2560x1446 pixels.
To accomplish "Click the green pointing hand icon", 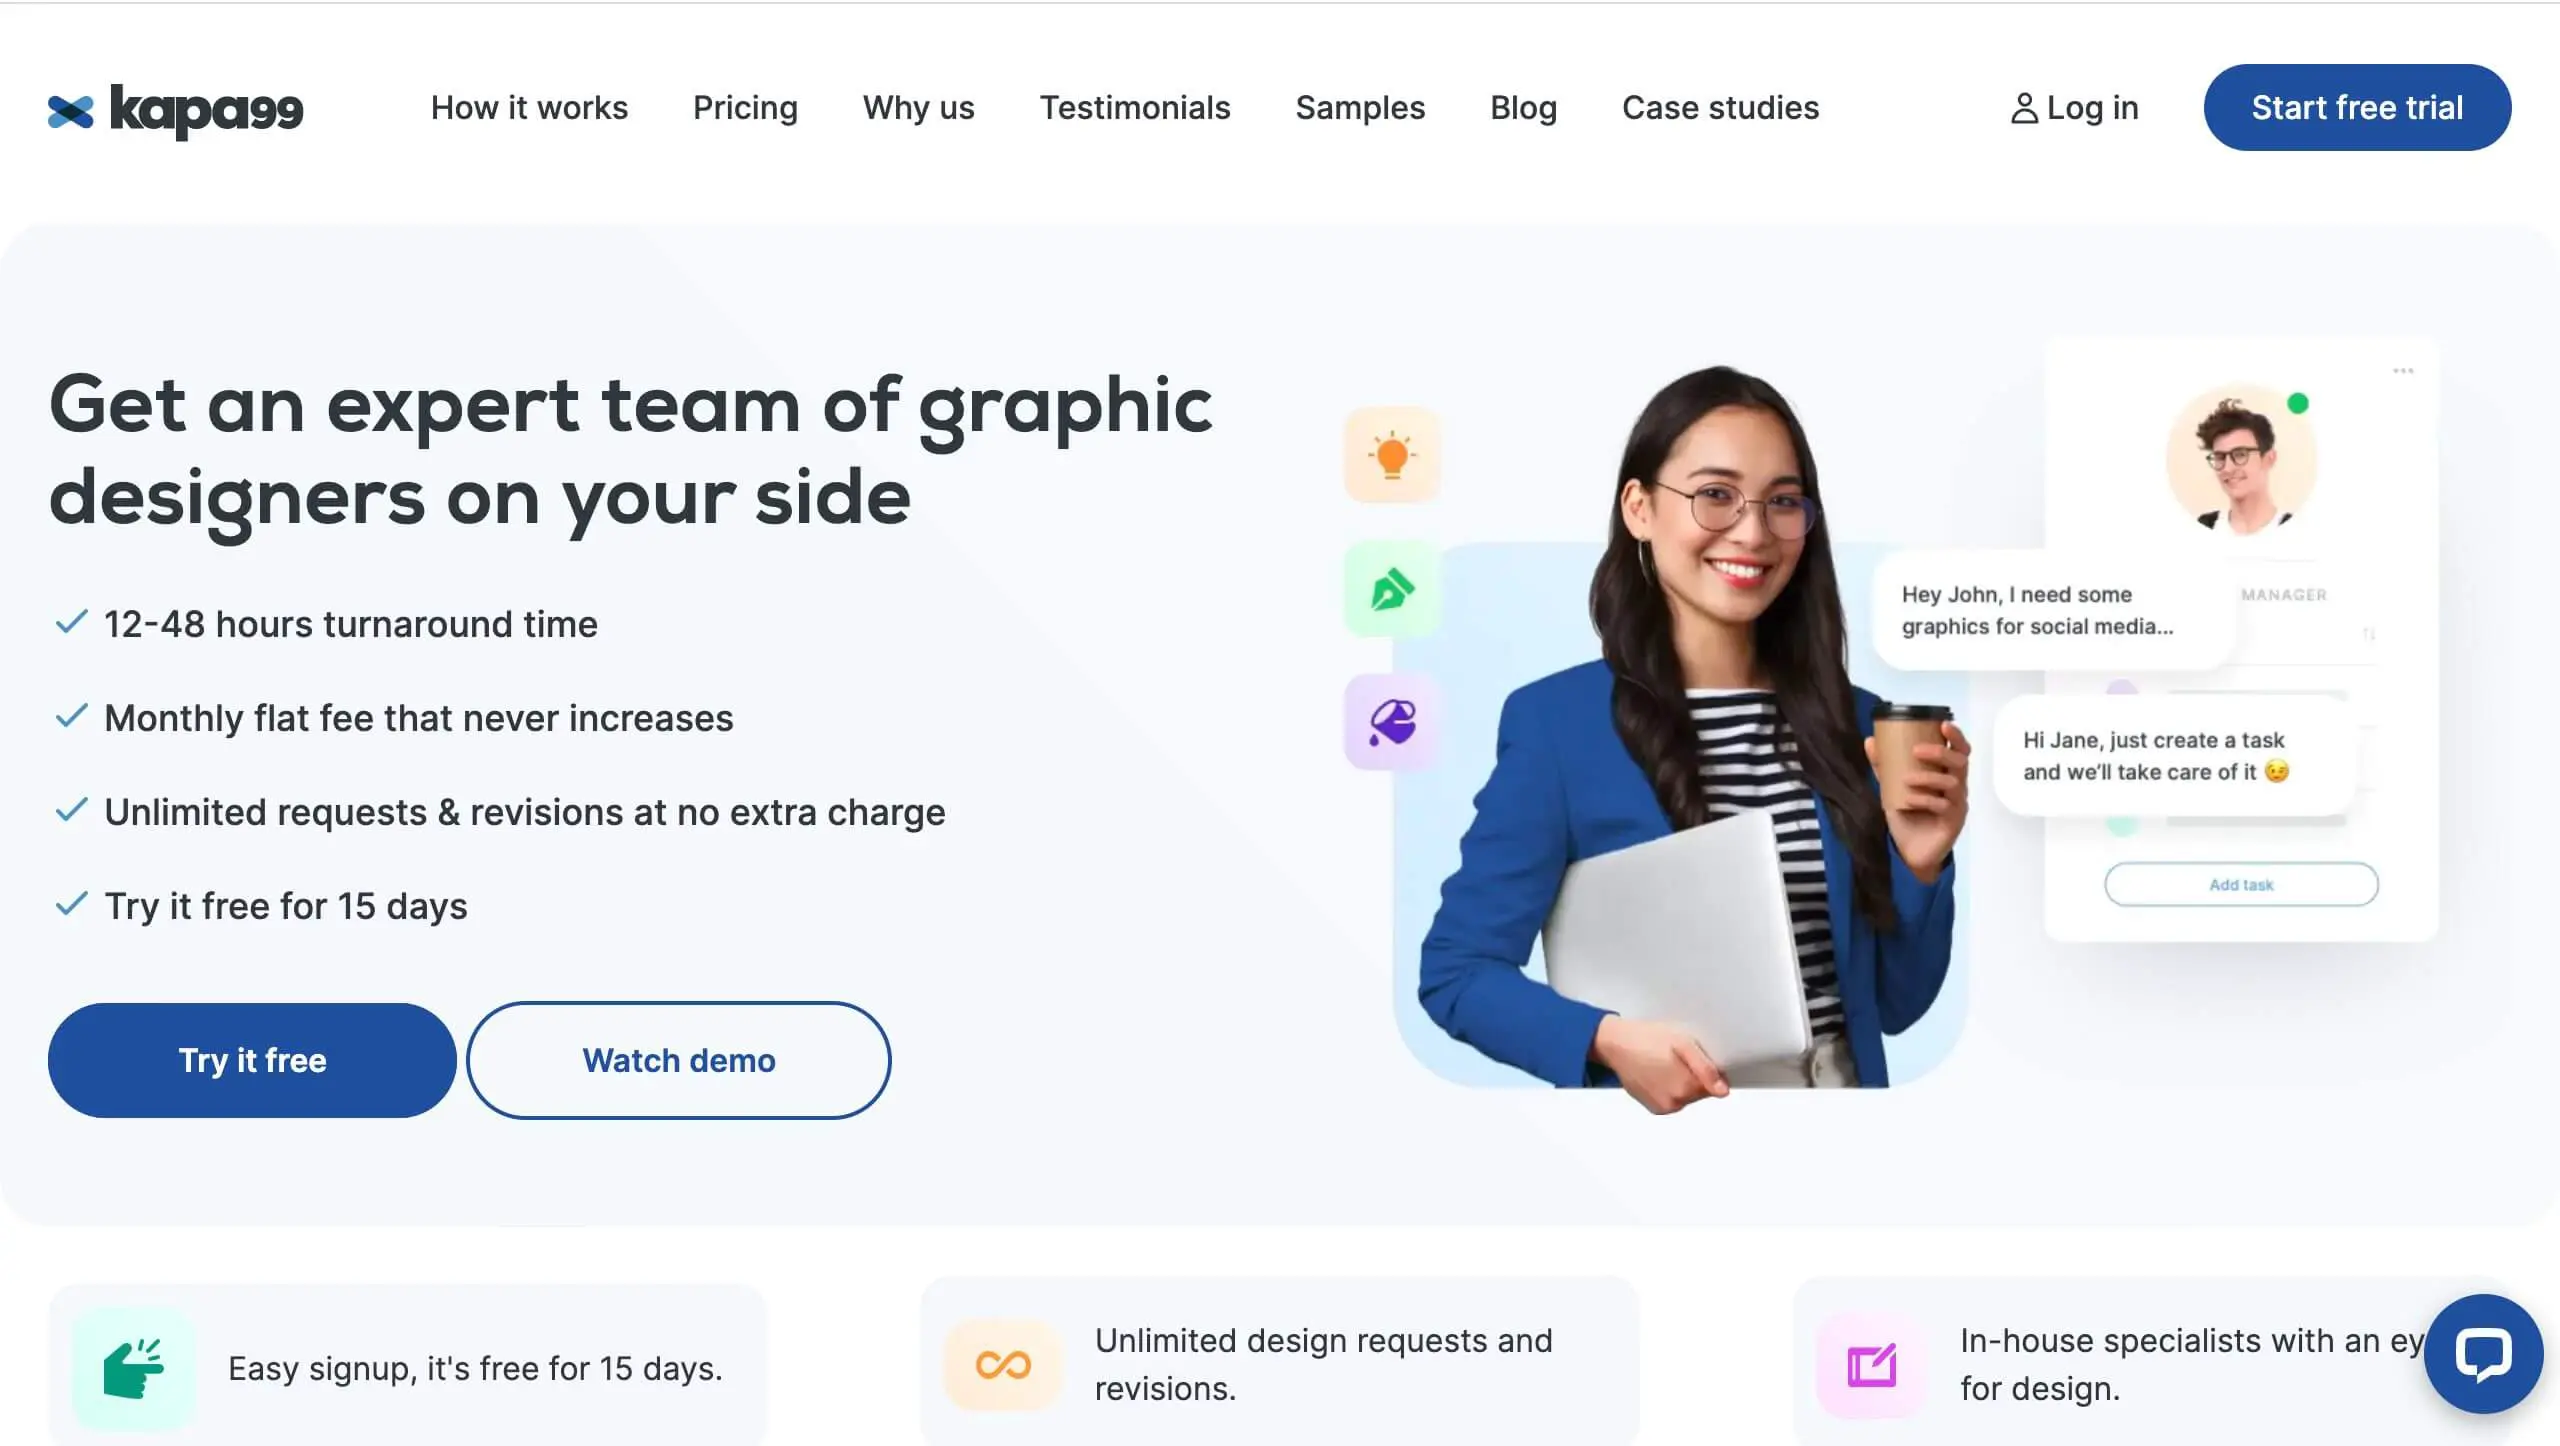I will coord(133,1367).
